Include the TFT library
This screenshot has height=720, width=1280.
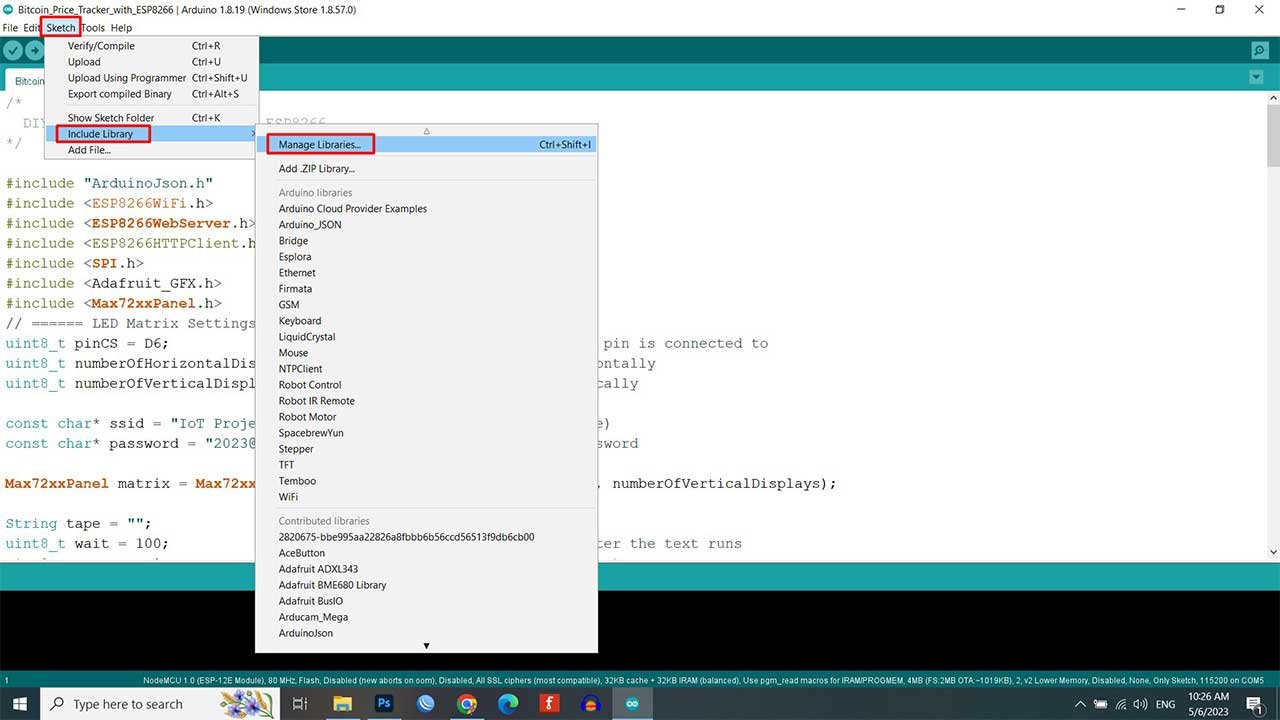(x=428, y=465)
